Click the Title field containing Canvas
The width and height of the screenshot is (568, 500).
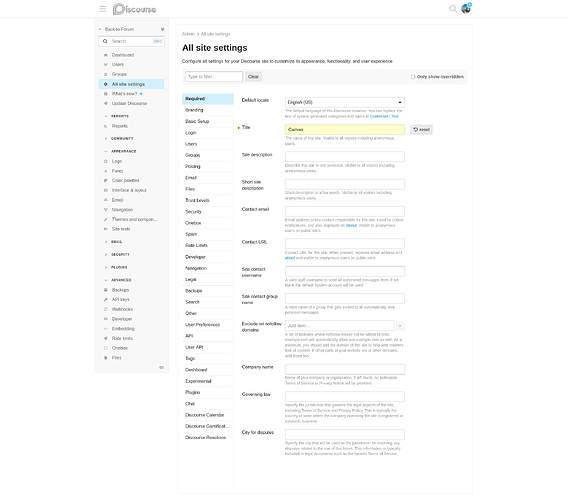pos(345,130)
